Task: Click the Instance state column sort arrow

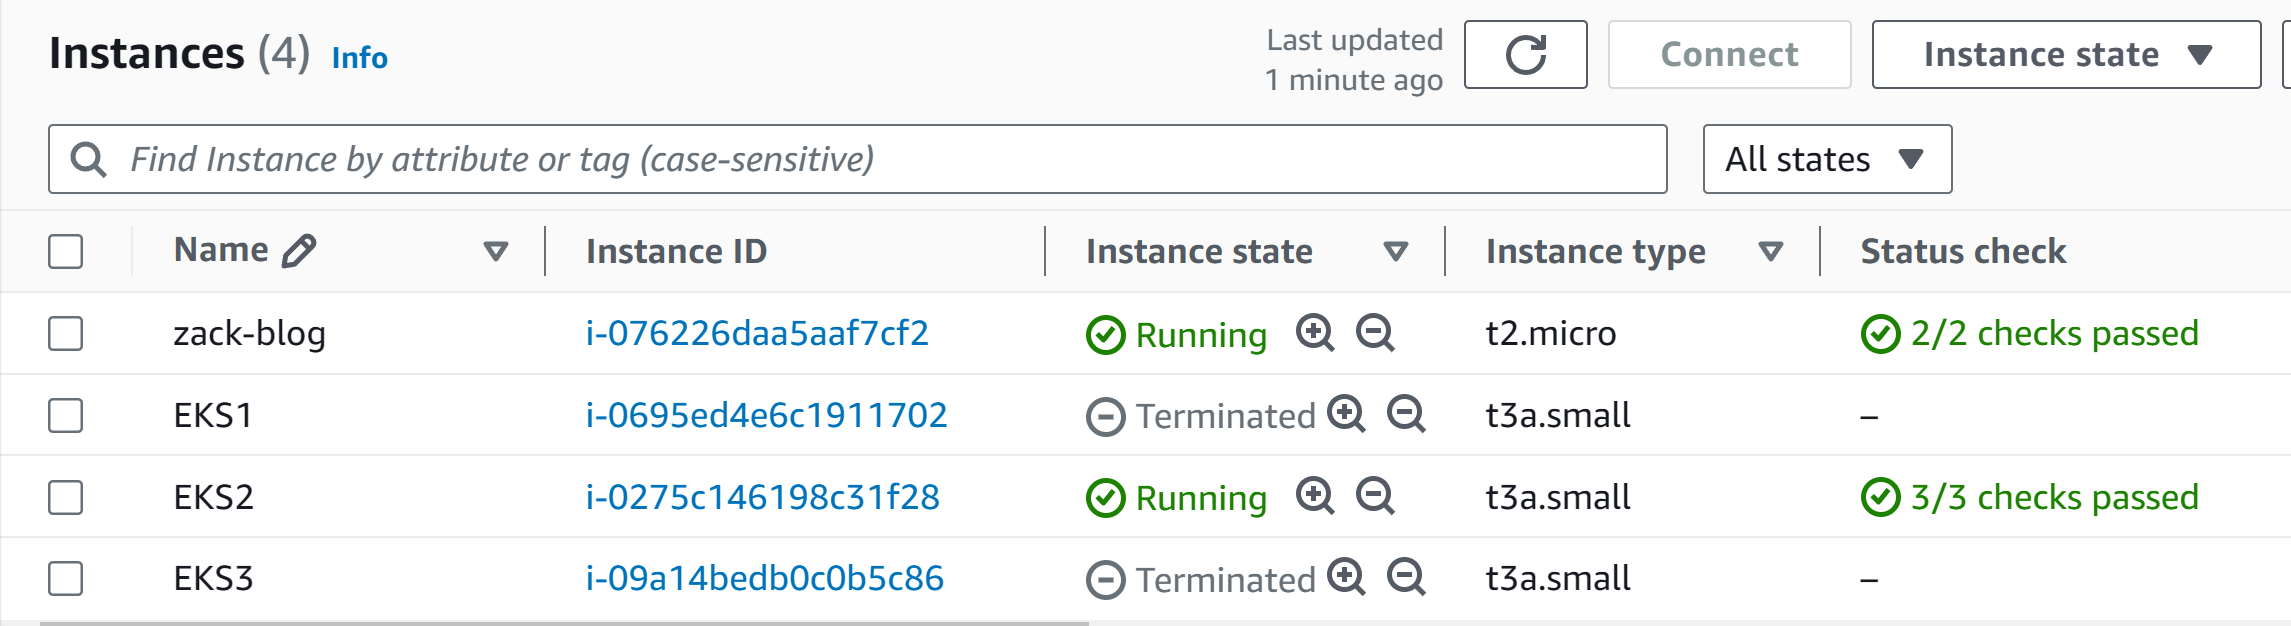Action: pos(1396,251)
